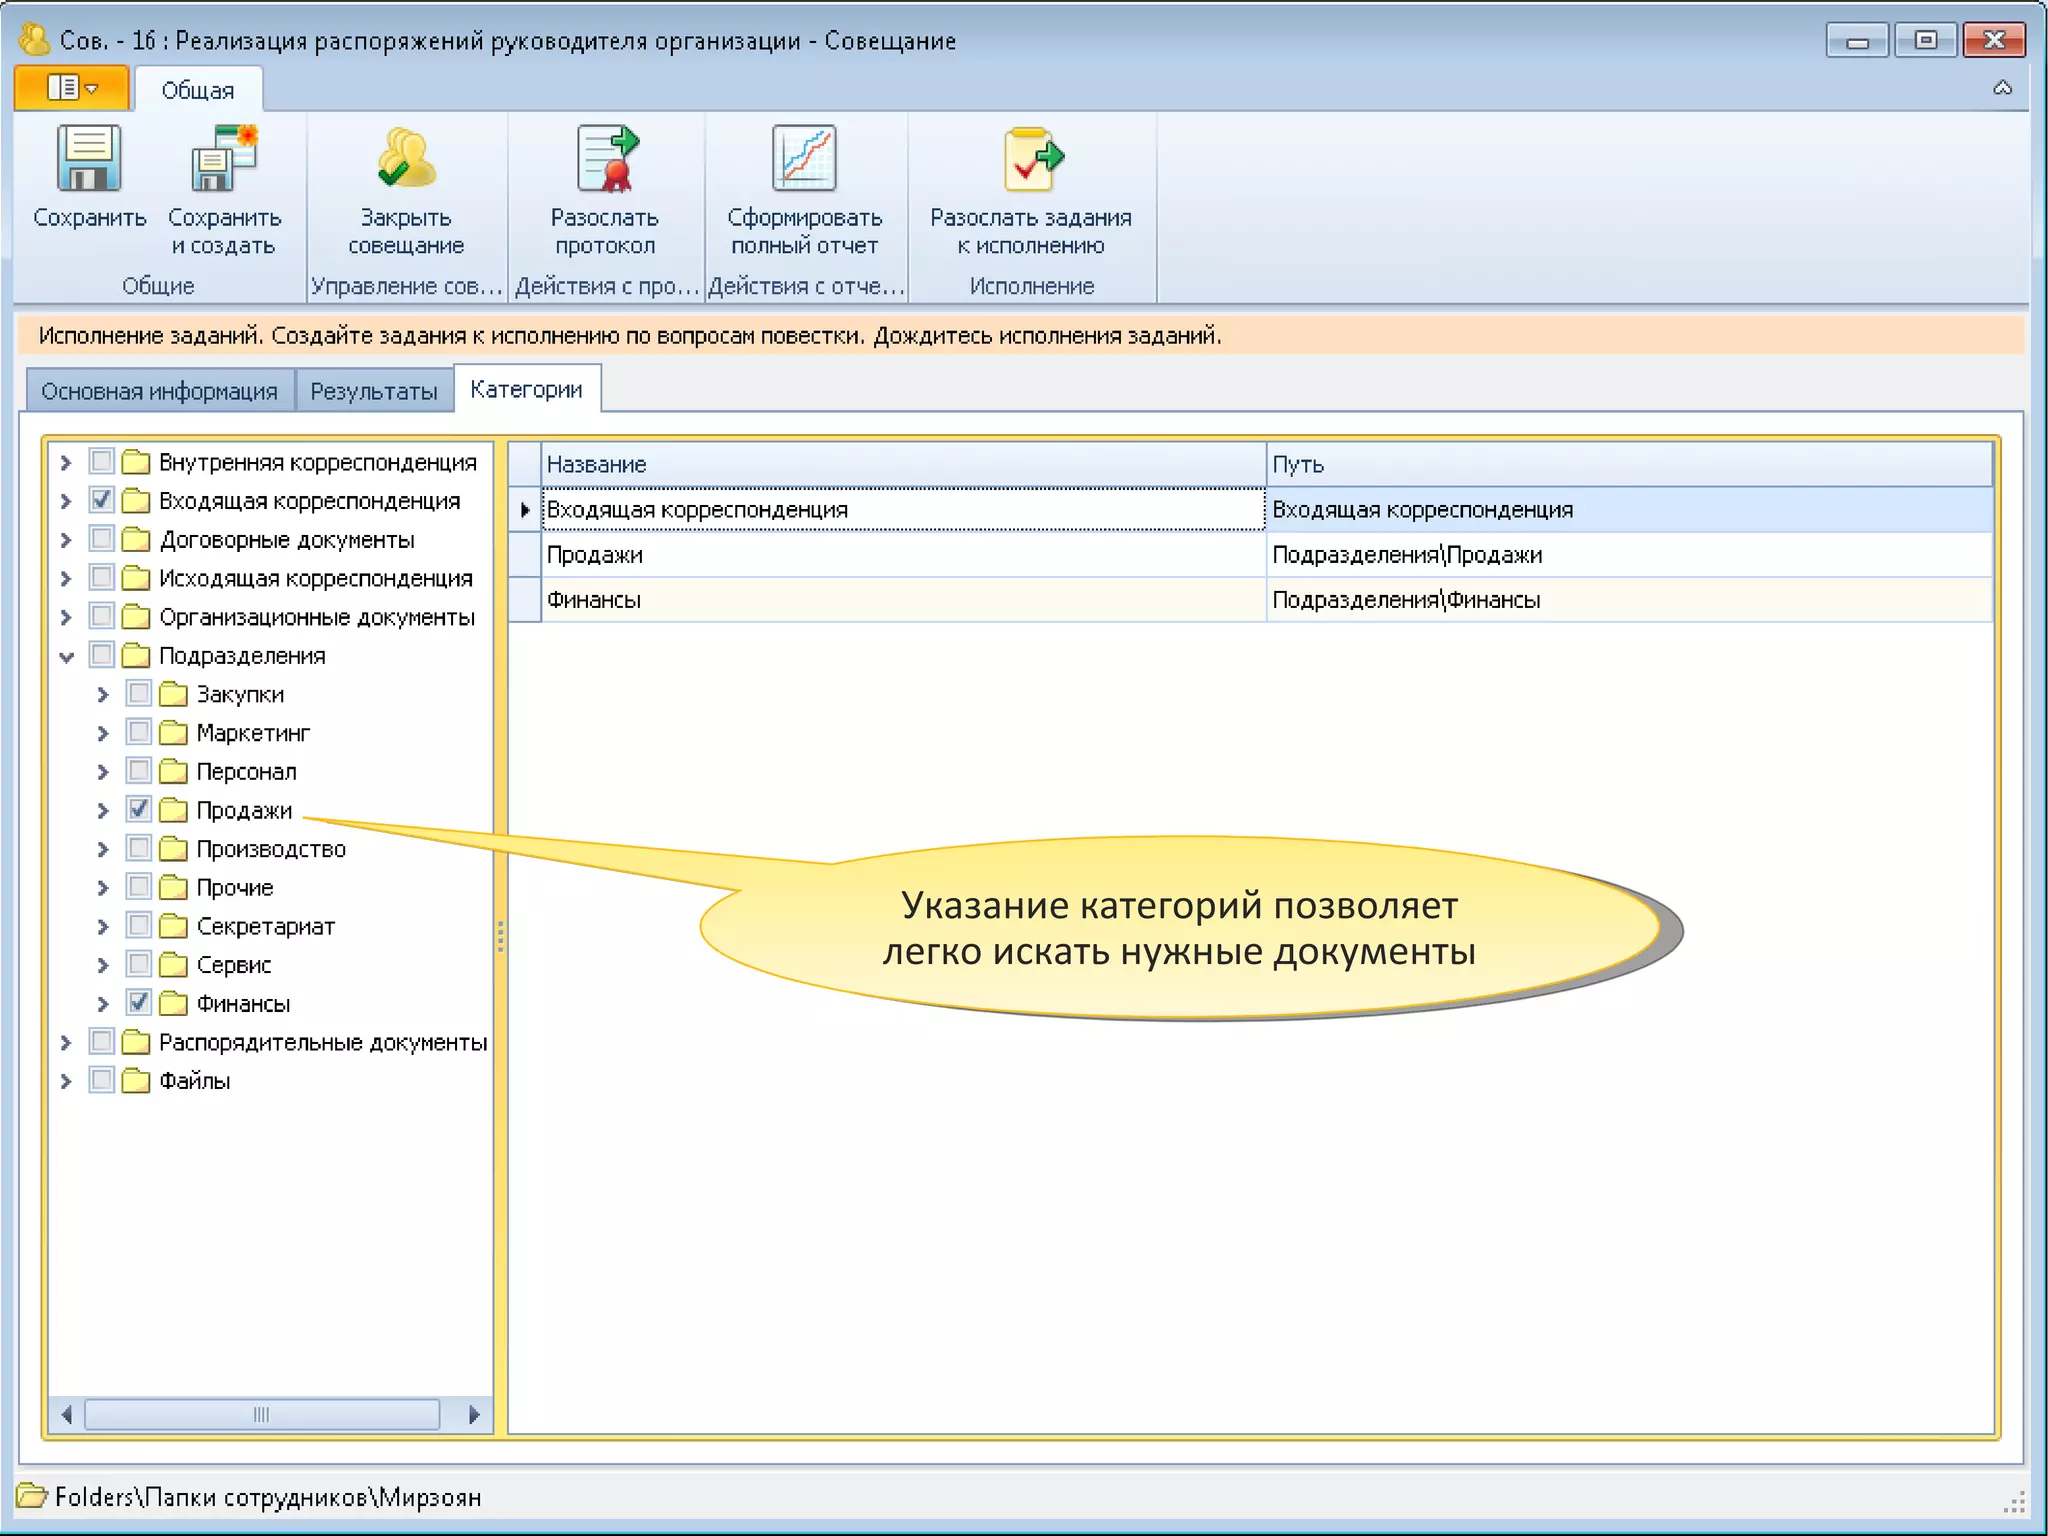The width and height of the screenshot is (2048, 1536).
Task: Check the Маркетинг category checkbox
Action: 139,732
